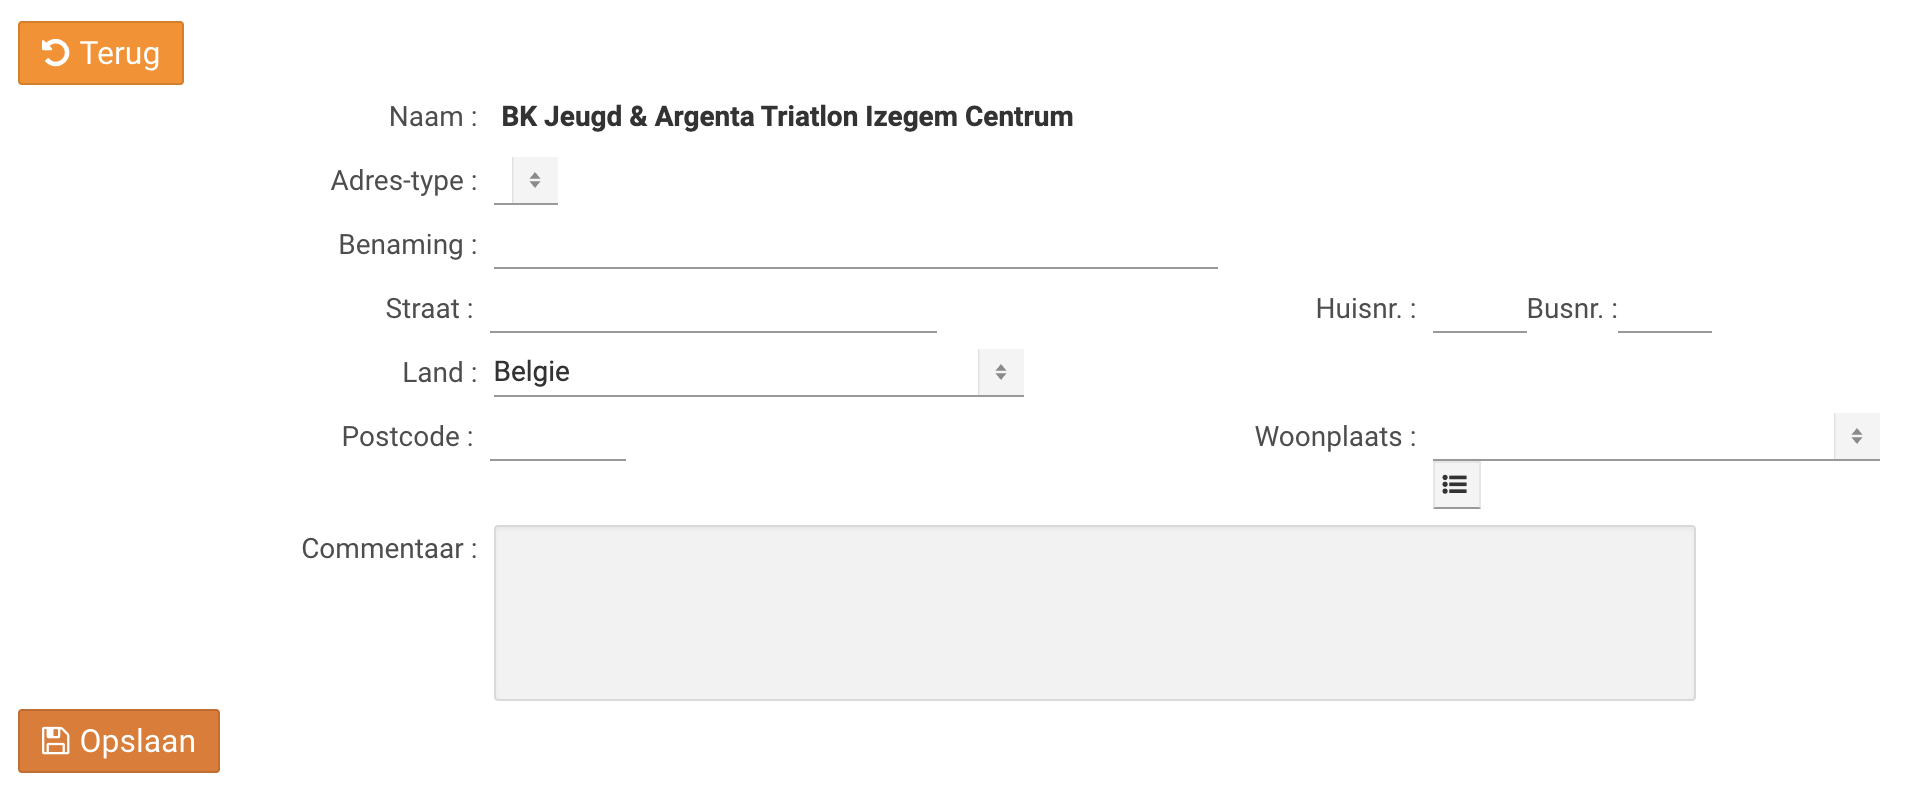Click the Terug back button

tap(101, 53)
